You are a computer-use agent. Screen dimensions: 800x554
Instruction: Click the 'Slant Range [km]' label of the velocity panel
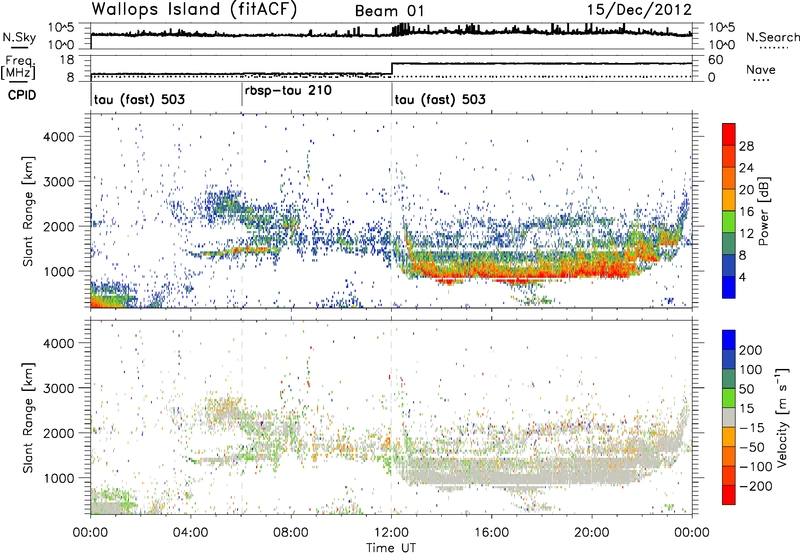click(x=28, y=418)
